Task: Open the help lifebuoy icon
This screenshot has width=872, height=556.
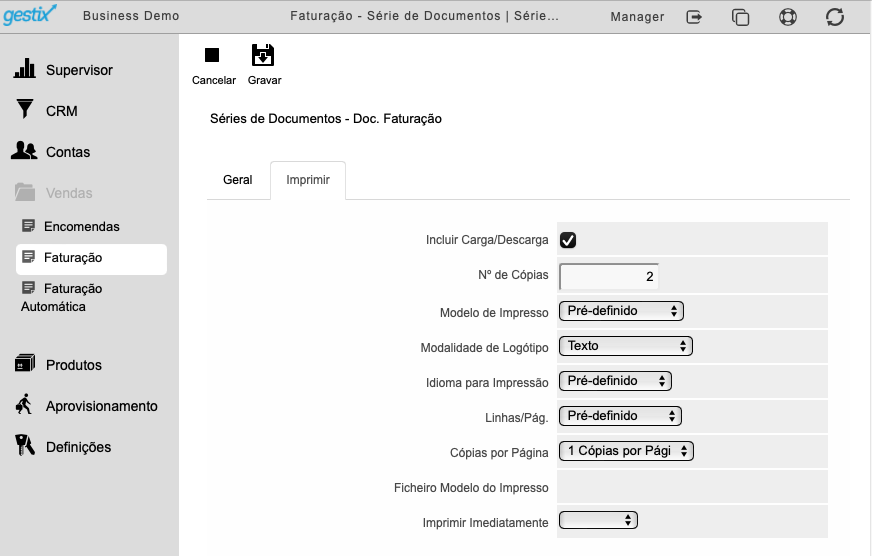Action: tap(787, 17)
